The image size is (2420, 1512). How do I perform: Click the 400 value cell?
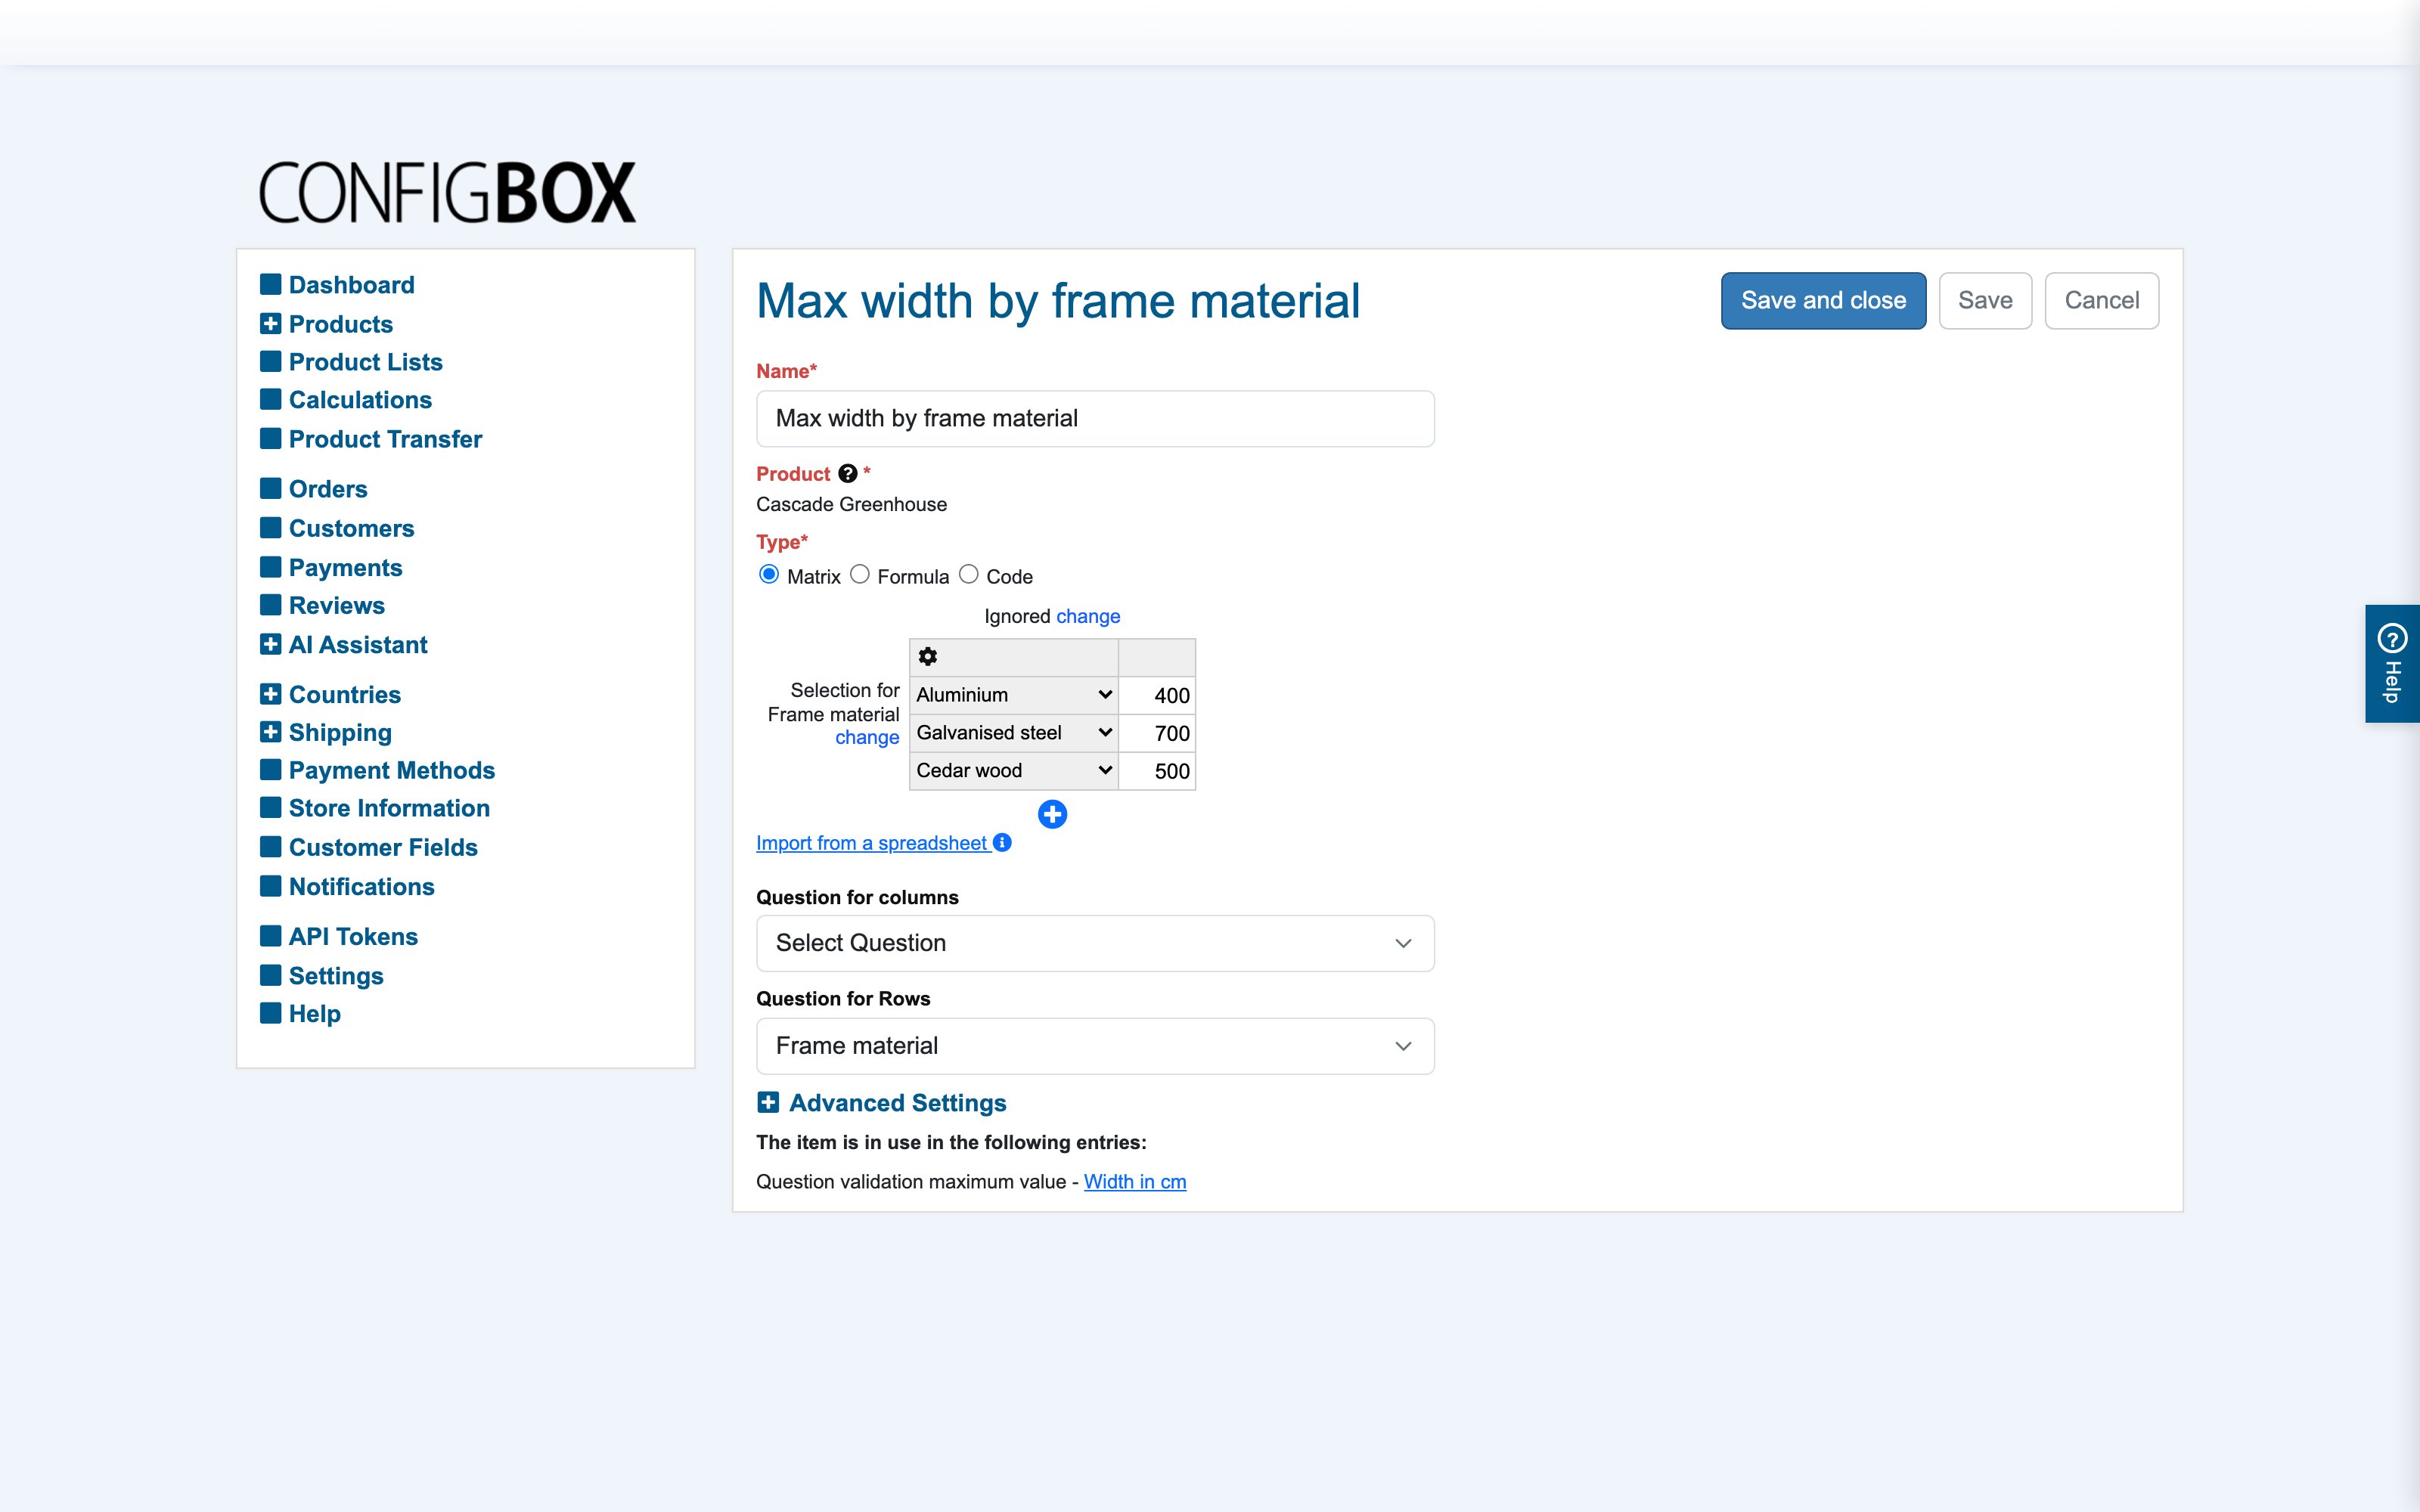pyautogui.click(x=1157, y=695)
